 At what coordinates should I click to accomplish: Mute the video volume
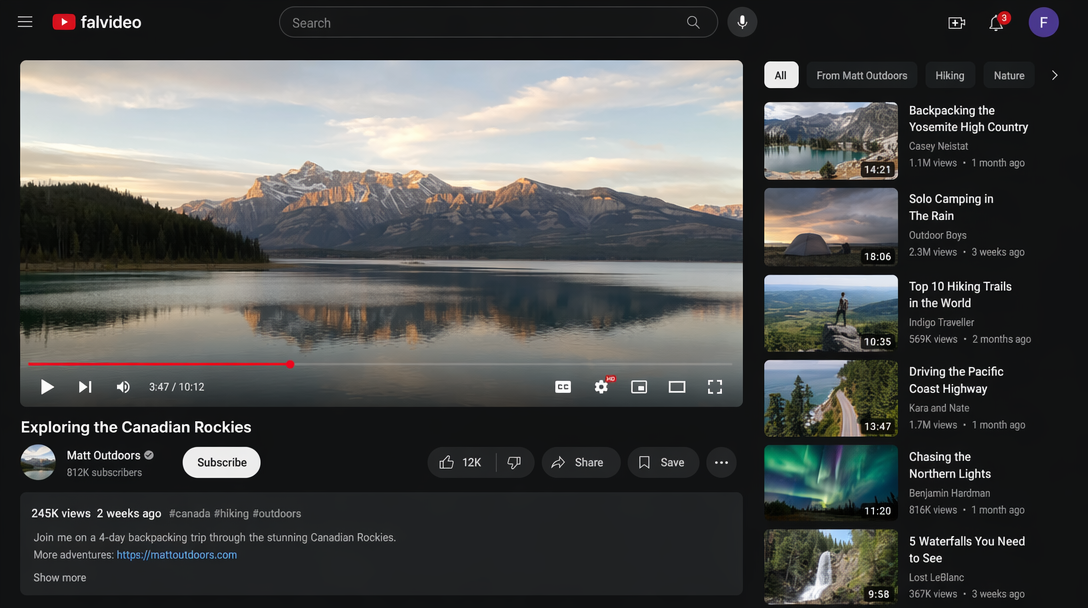123,387
